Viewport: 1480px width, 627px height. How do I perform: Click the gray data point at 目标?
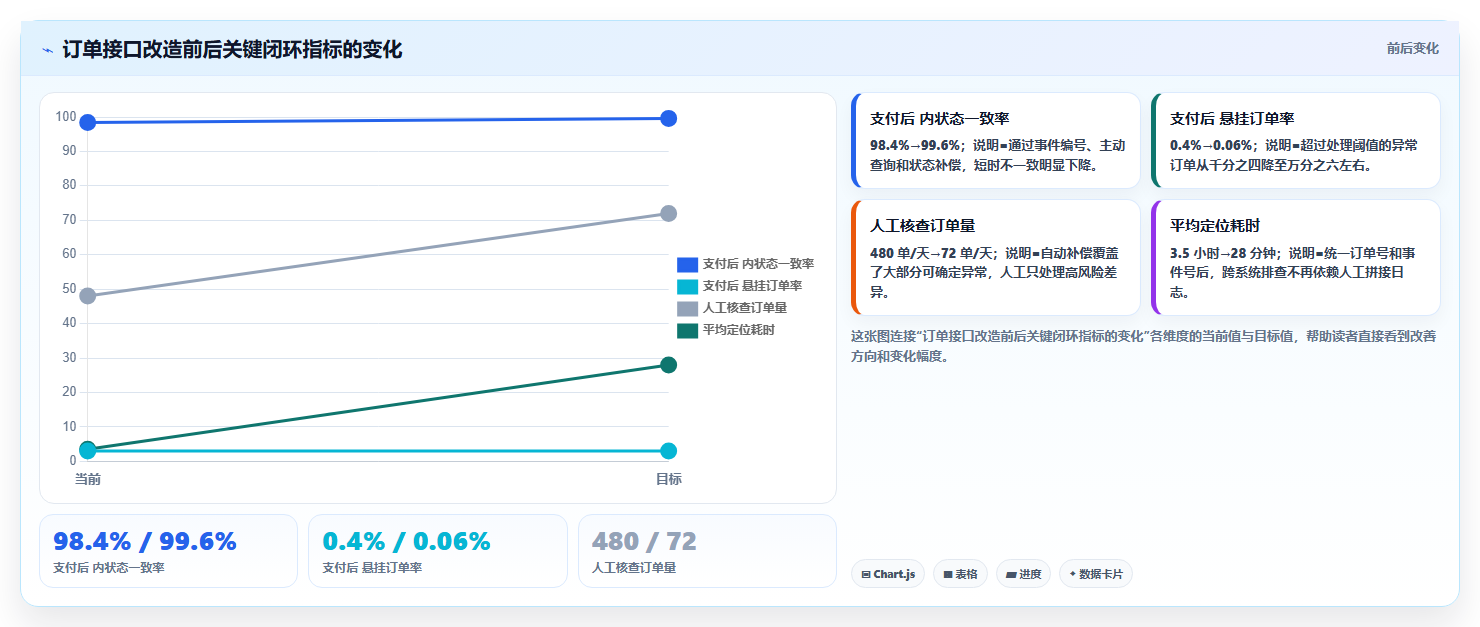669,213
